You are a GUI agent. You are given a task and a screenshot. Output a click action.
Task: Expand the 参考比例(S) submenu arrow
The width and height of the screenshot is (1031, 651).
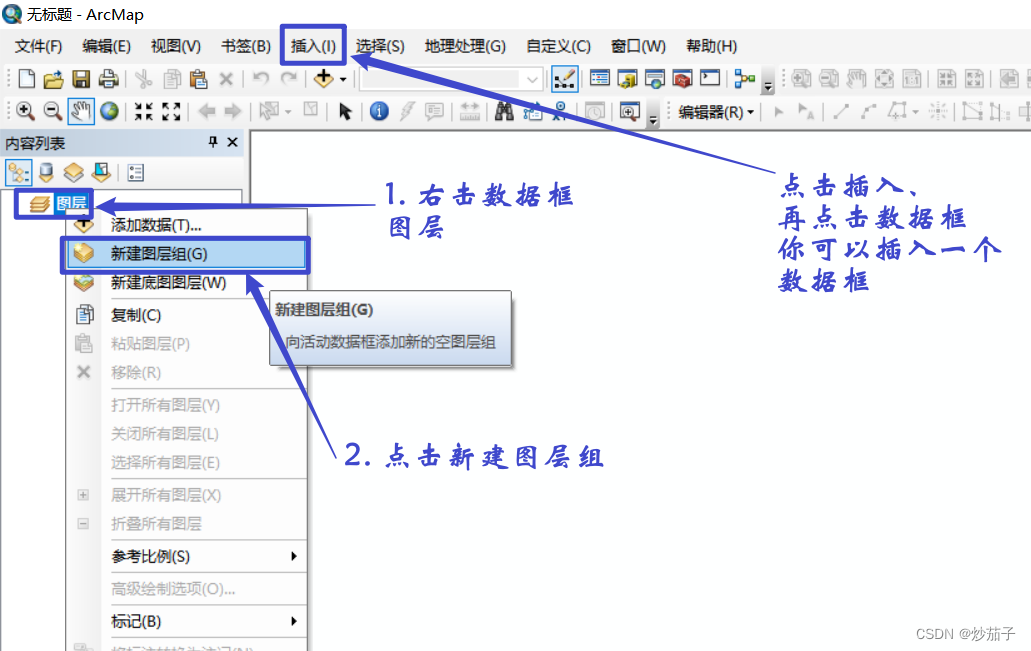point(293,556)
